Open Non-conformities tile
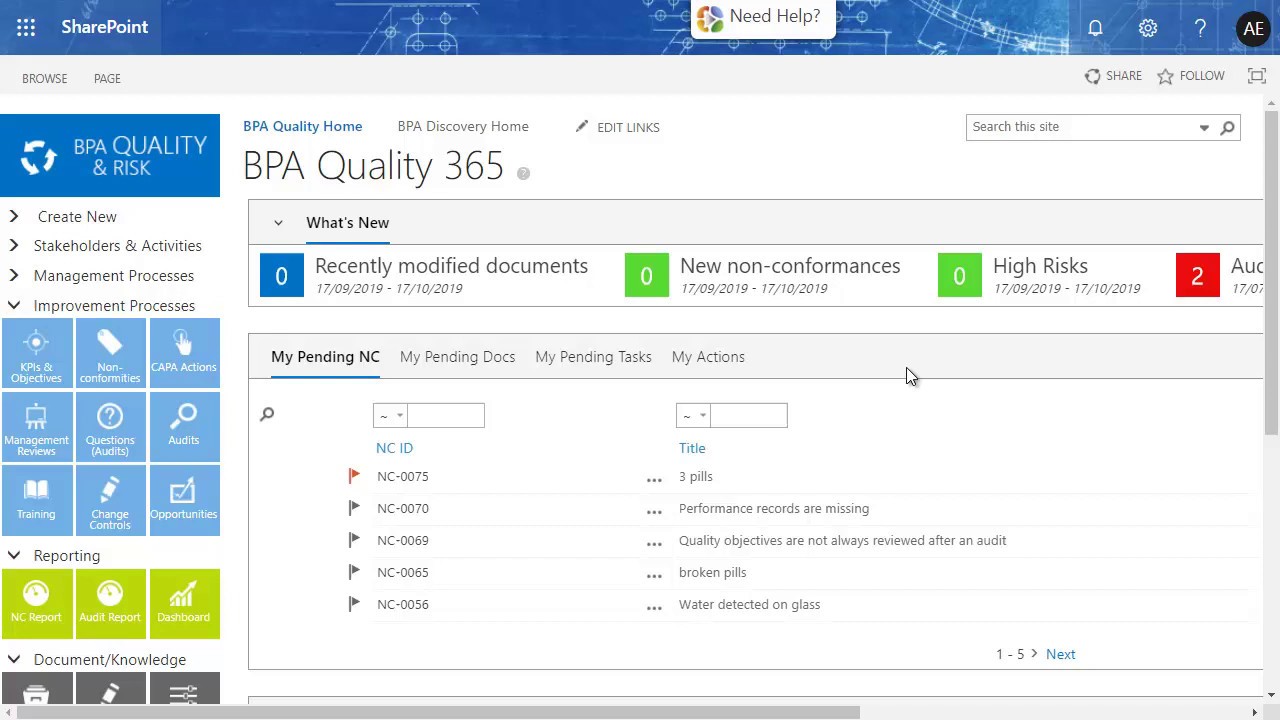The width and height of the screenshot is (1280, 720). 110,355
